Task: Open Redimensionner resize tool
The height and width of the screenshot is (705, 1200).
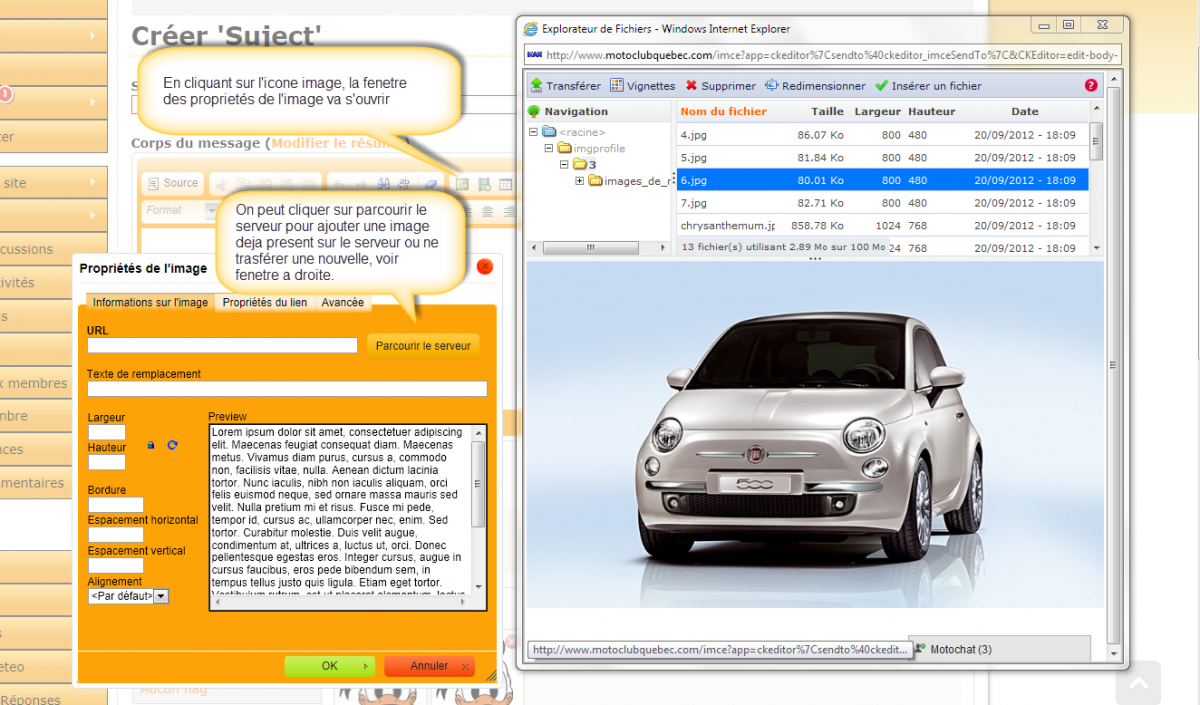Action: [815, 86]
